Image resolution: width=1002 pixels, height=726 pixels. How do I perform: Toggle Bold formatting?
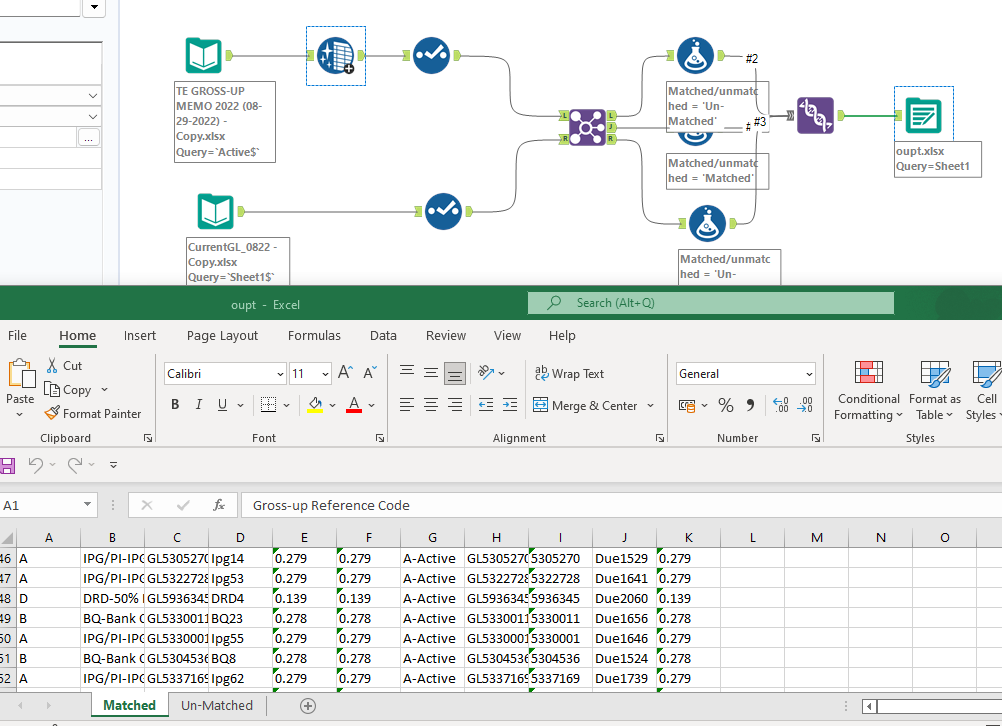point(175,404)
